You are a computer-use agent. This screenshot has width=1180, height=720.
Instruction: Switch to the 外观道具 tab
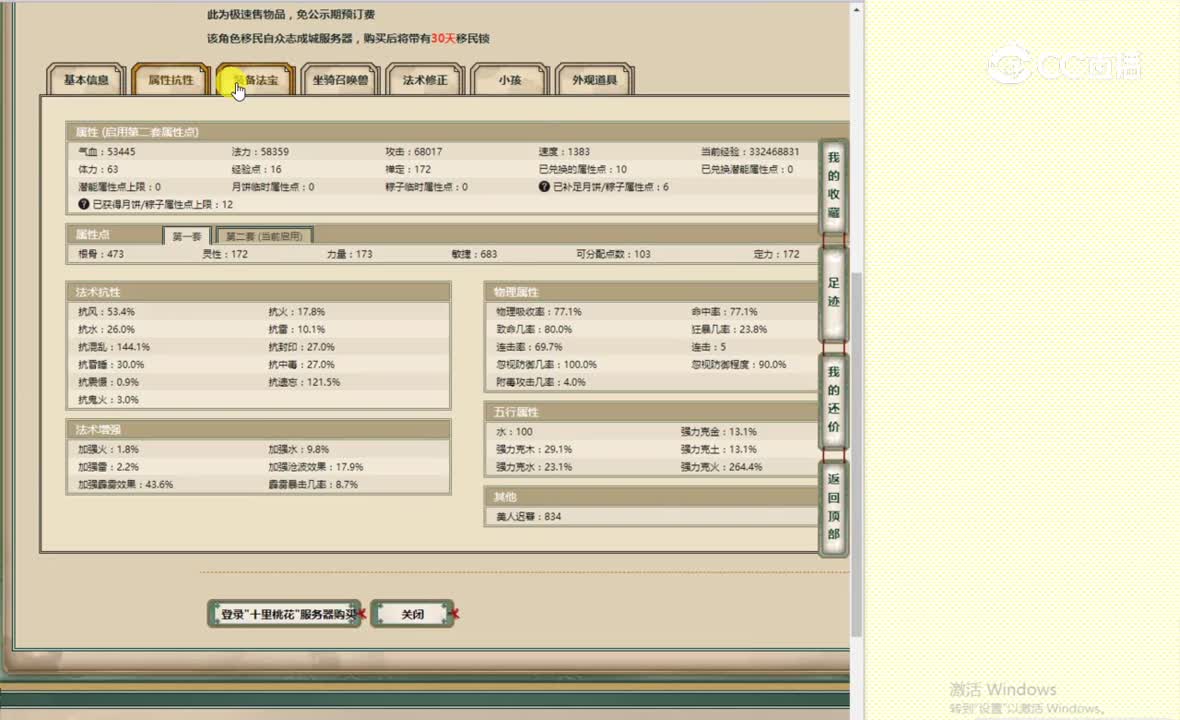click(595, 80)
